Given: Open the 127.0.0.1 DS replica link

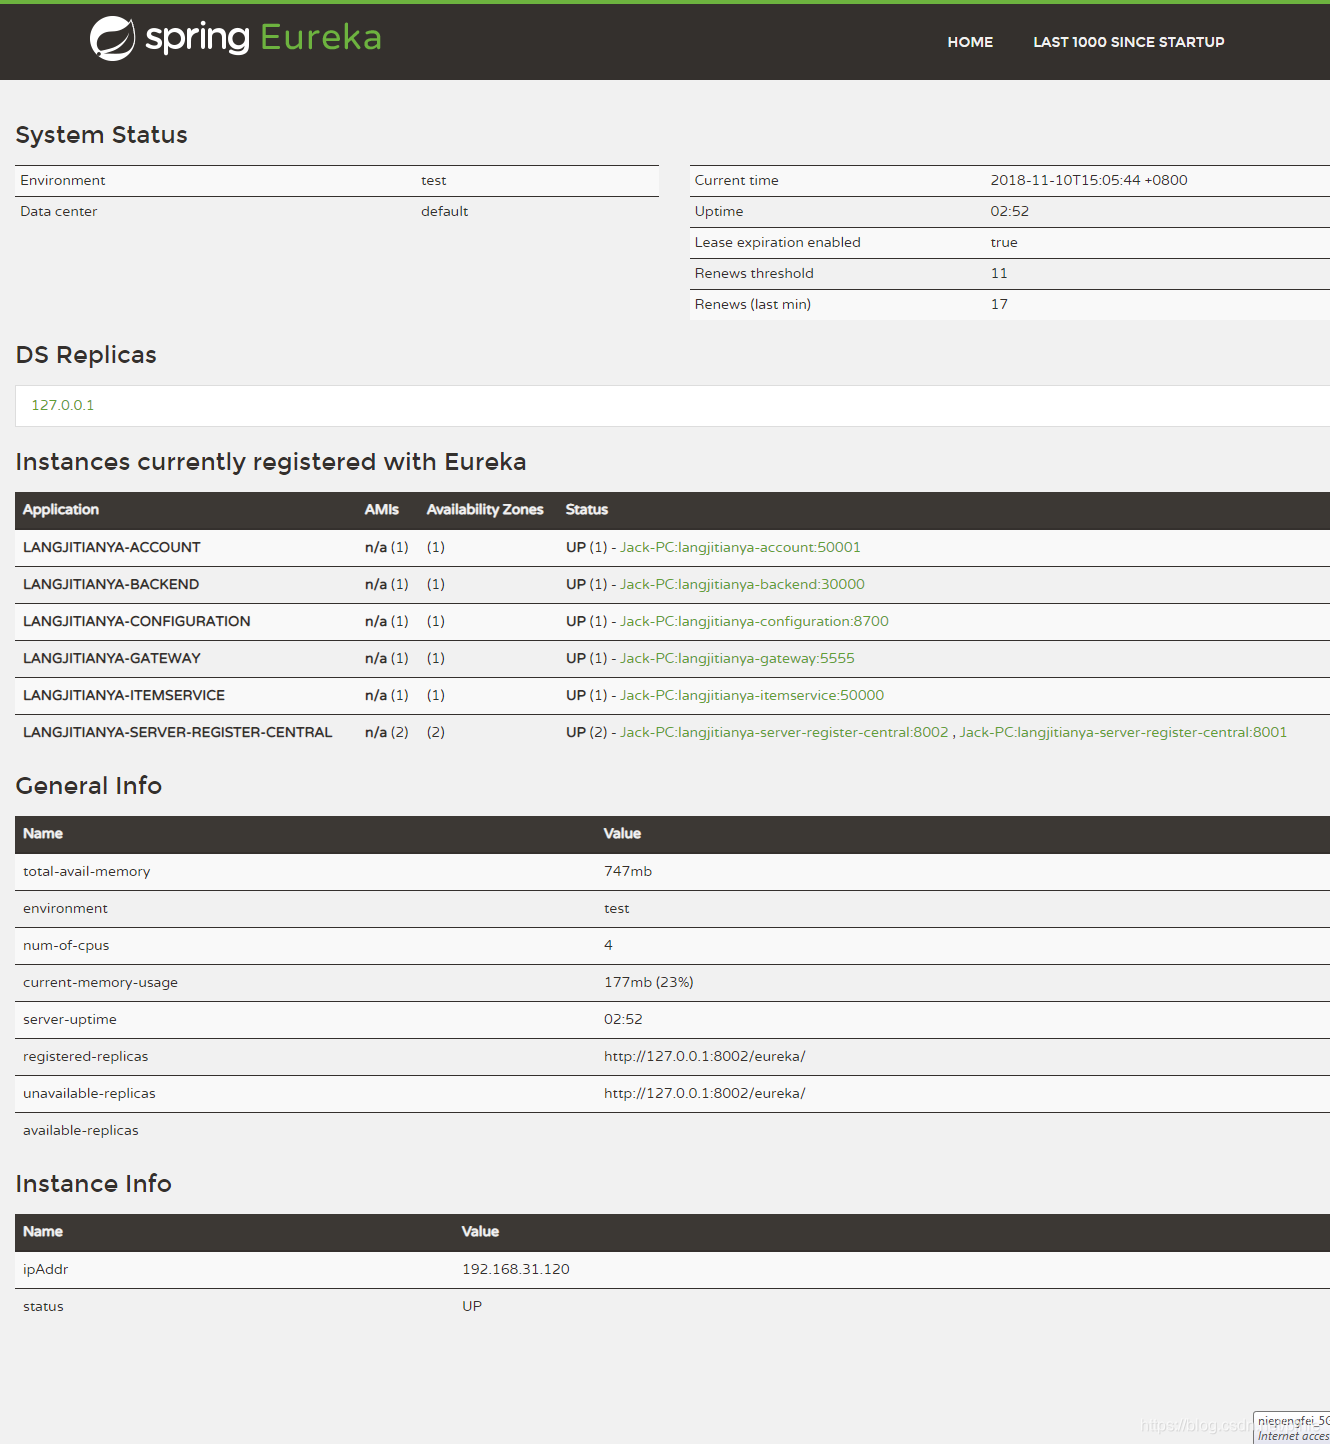Looking at the screenshot, I should point(63,405).
